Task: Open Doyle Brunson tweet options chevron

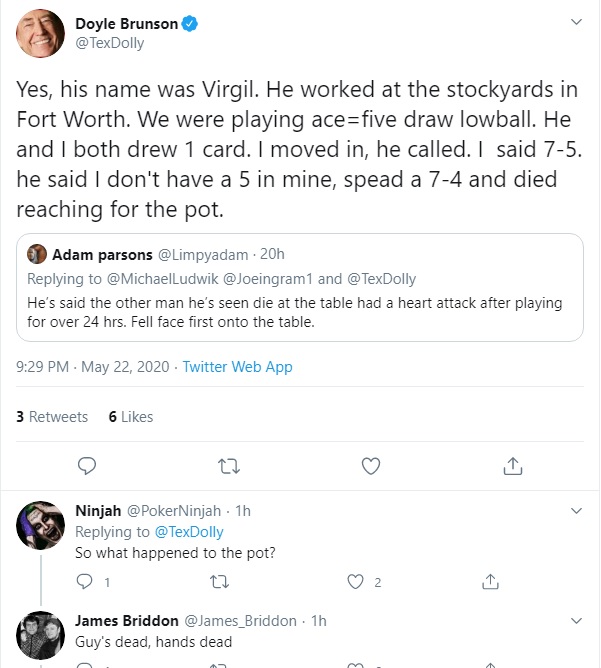Action: 576,22
